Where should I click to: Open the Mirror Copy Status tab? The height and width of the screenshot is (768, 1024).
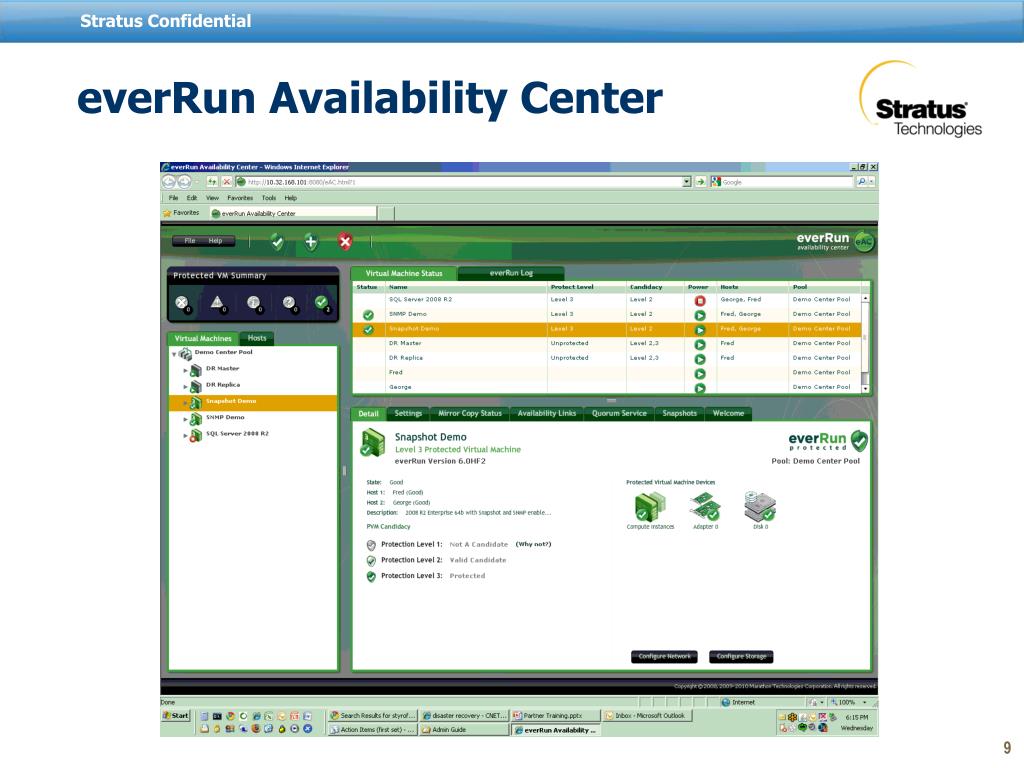(470, 413)
